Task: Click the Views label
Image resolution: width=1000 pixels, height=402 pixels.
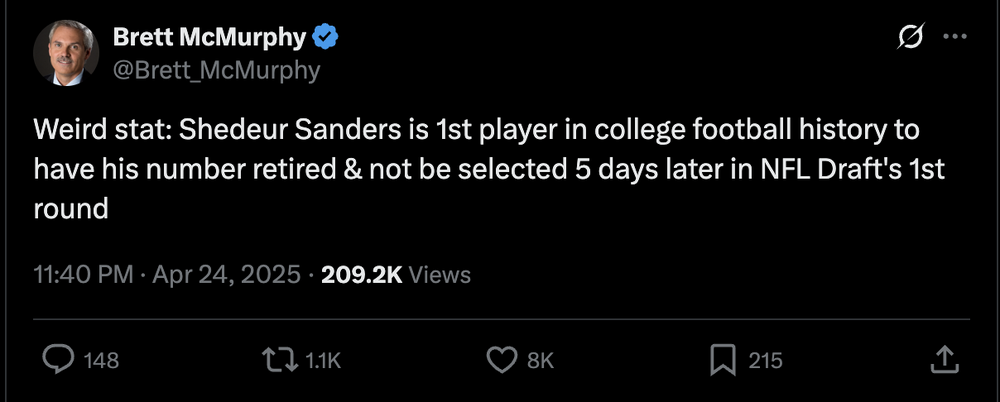Action: coord(440,274)
